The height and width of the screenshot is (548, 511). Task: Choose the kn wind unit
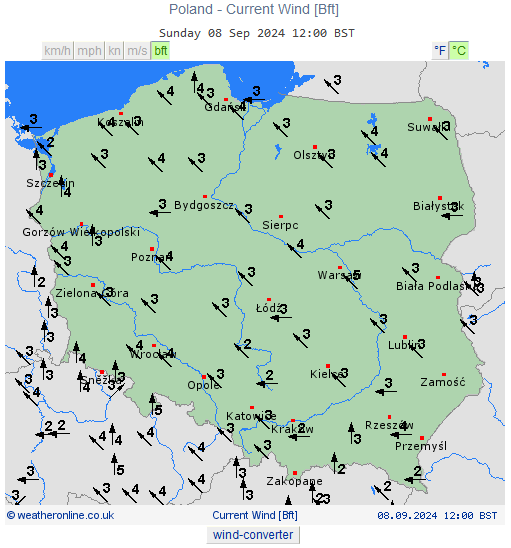click(x=114, y=51)
